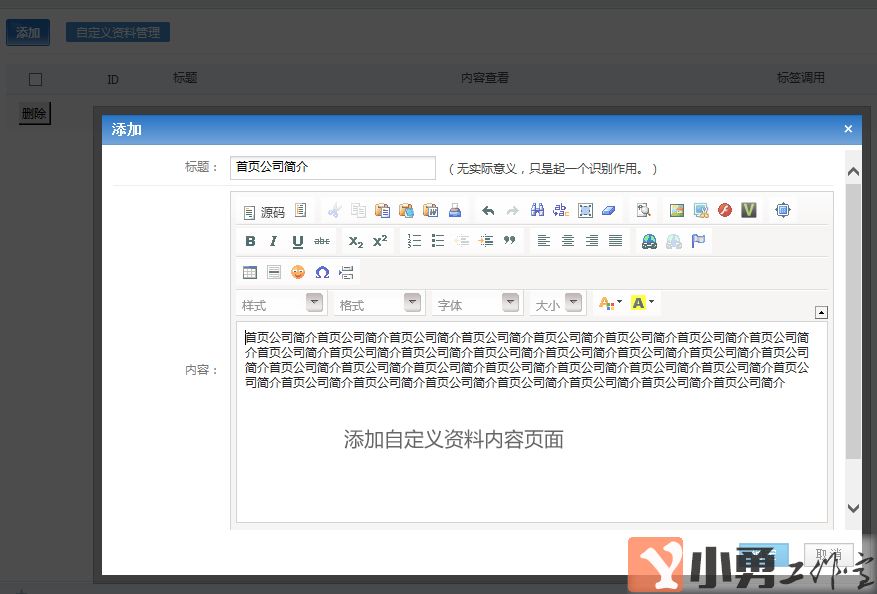Toggle bold formatting in the editor

[250, 241]
